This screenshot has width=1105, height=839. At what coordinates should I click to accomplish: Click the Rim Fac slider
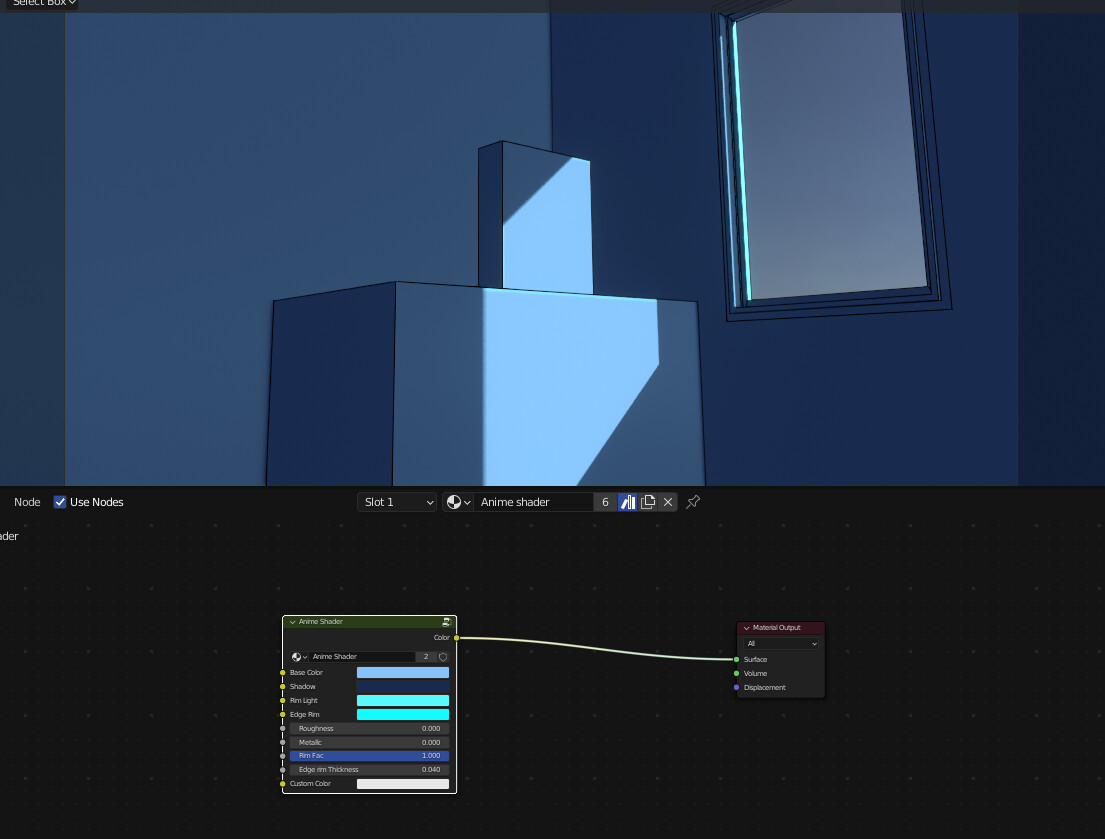369,755
